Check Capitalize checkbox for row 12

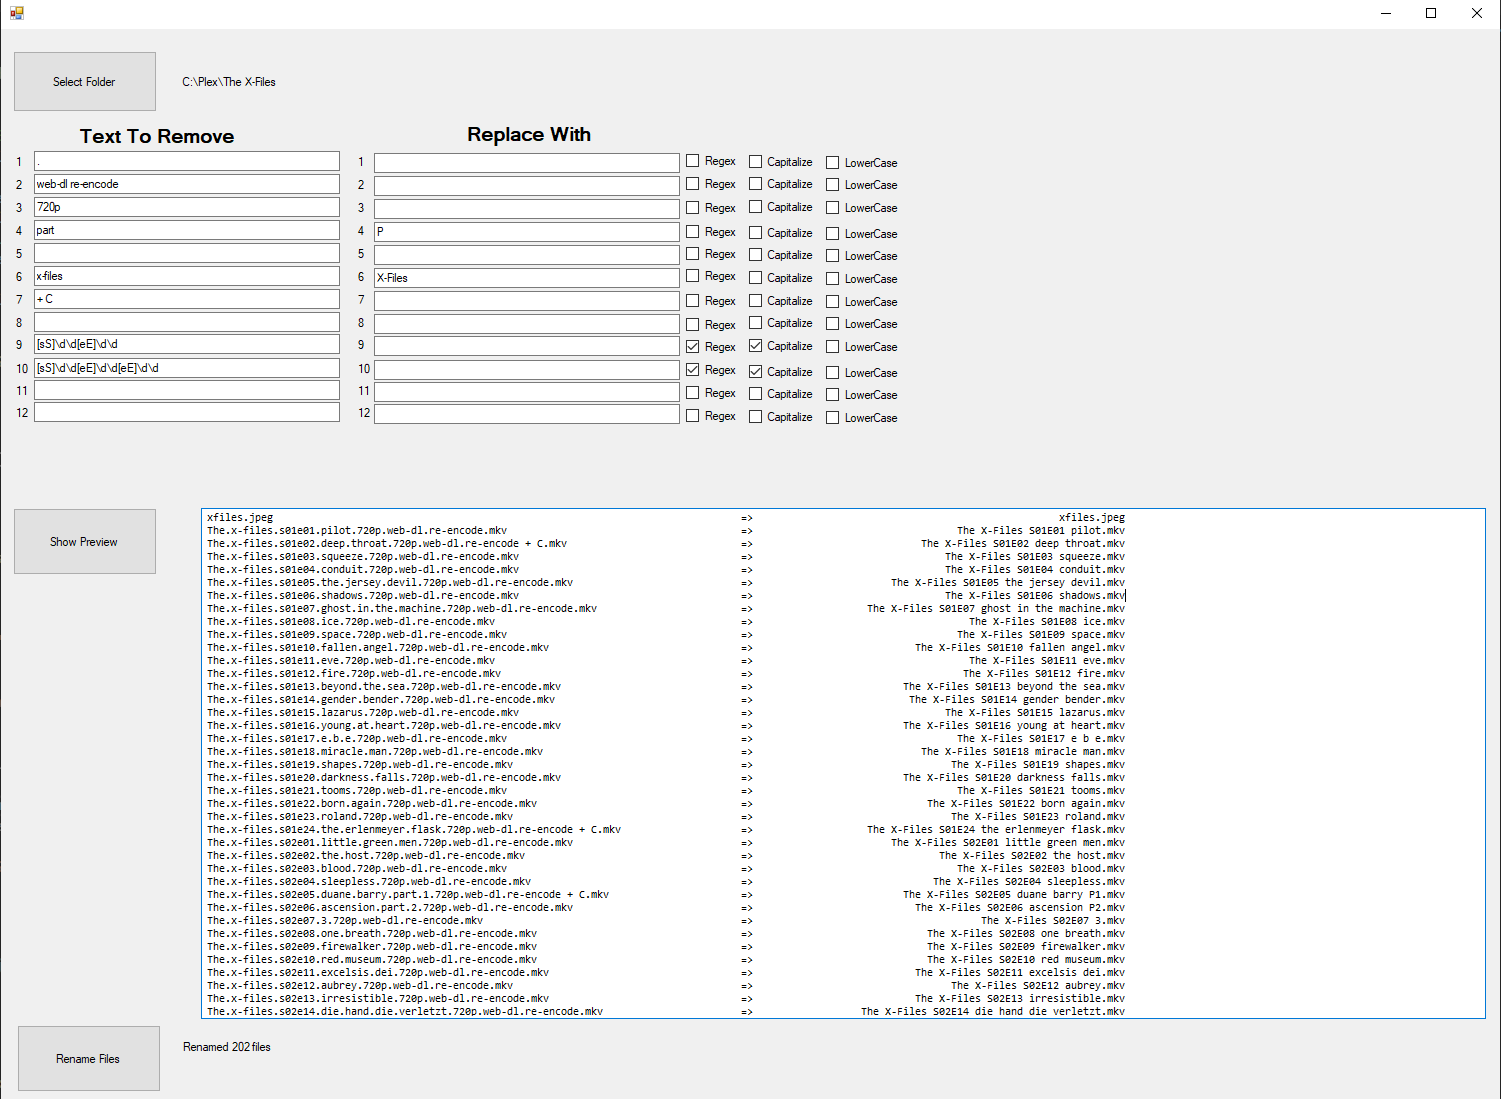pos(755,416)
